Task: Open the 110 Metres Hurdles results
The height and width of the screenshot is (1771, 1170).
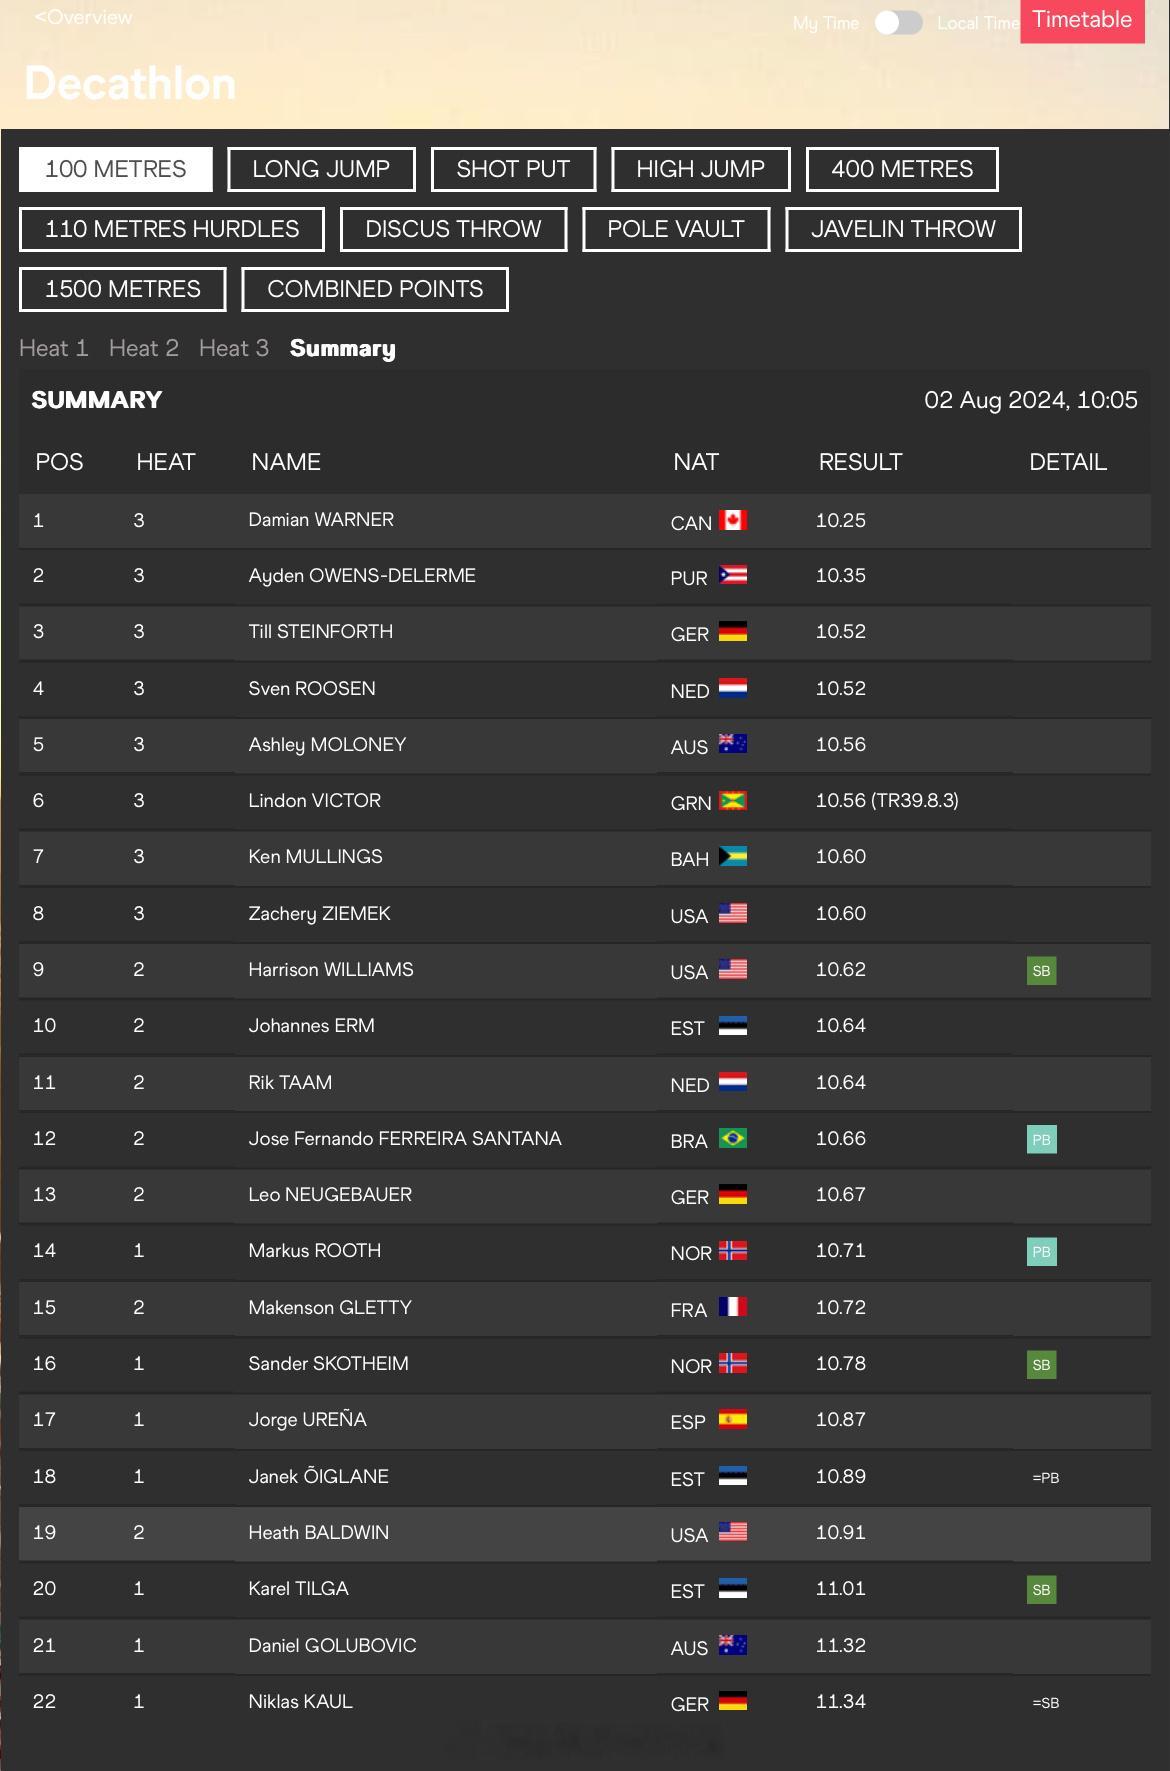Action: click(172, 229)
